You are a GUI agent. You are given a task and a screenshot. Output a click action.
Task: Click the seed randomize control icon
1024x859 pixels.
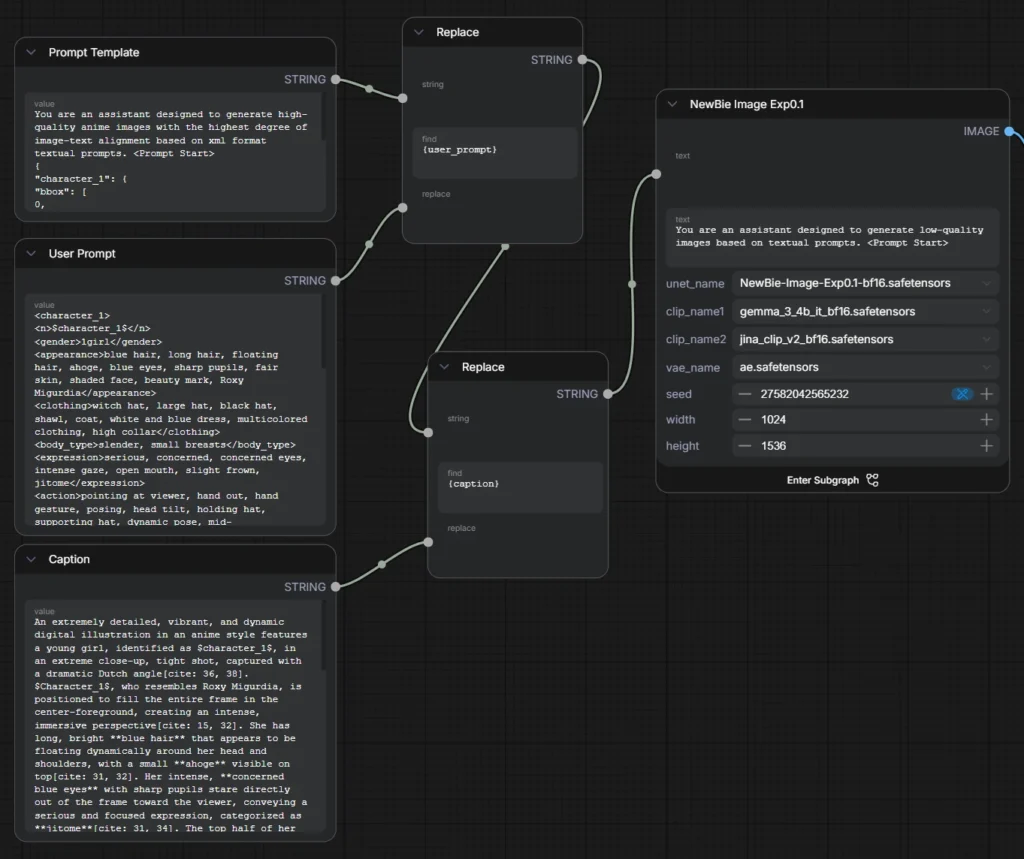(x=962, y=394)
